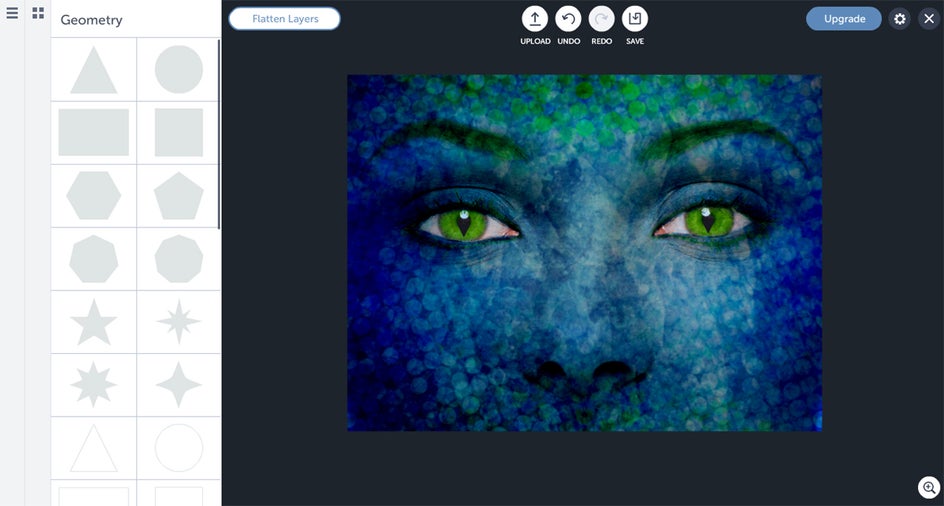Click the Upload icon
Image resolution: width=944 pixels, height=506 pixels.
[x=535, y=19]
